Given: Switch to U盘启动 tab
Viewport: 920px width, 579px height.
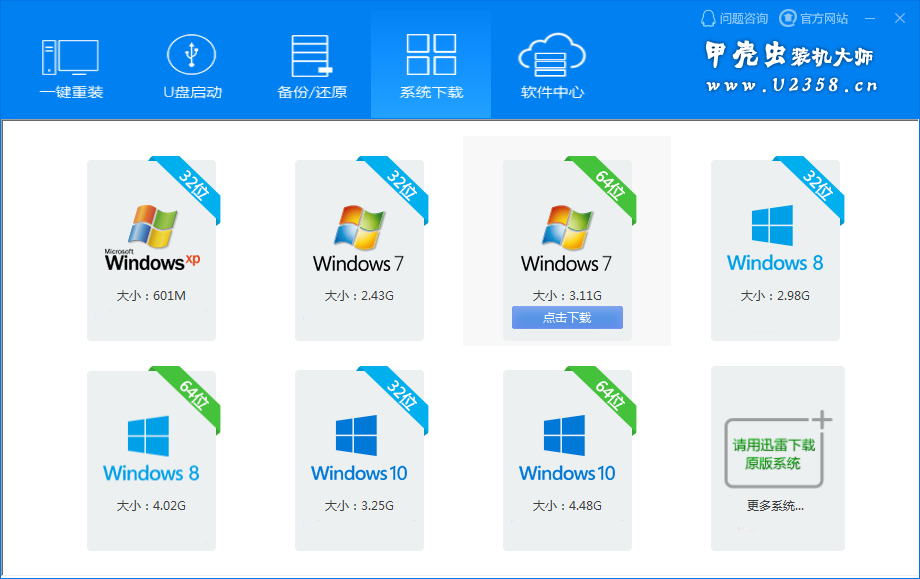Looking at the screenshot, I should click(x=192, y=67).
